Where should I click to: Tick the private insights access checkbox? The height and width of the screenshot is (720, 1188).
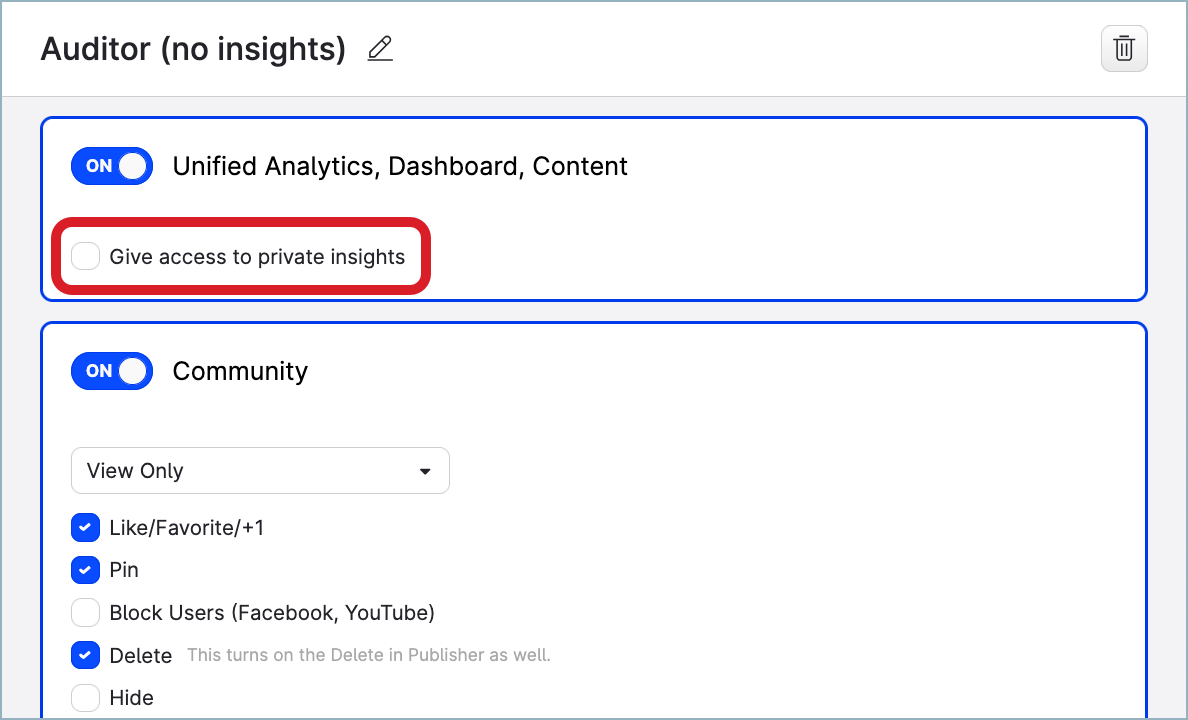[86, 257]
